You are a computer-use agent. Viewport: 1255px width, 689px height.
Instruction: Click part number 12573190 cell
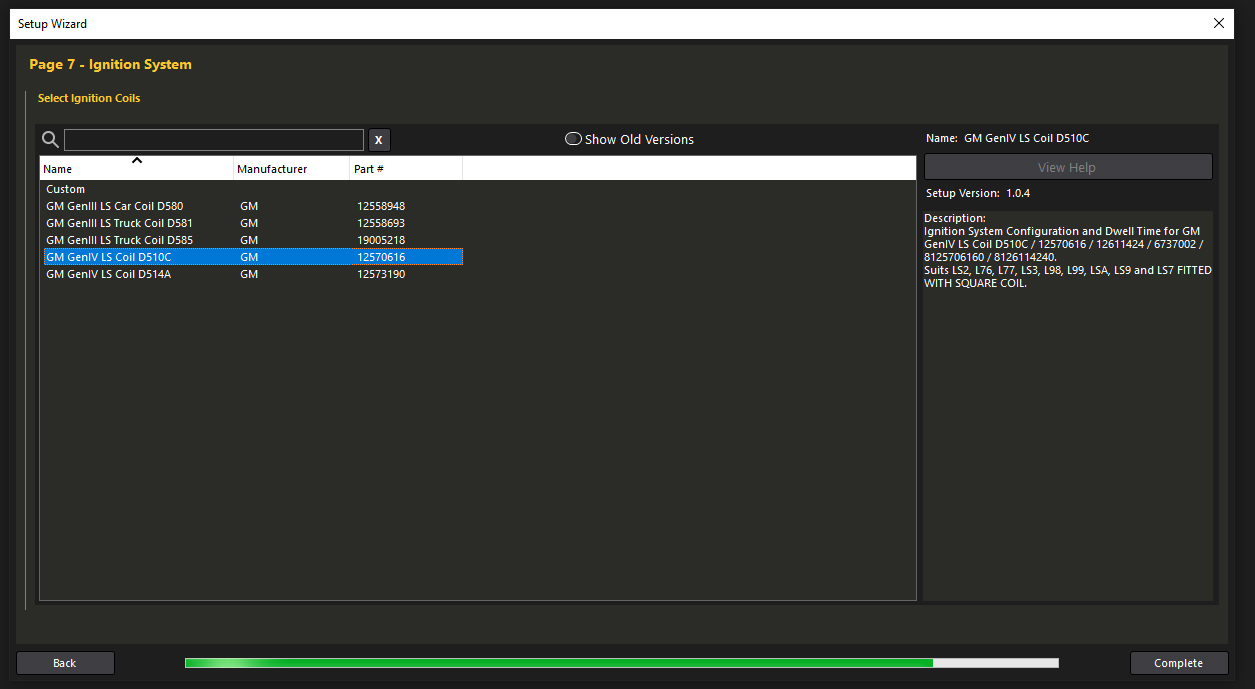pos(381,274)
